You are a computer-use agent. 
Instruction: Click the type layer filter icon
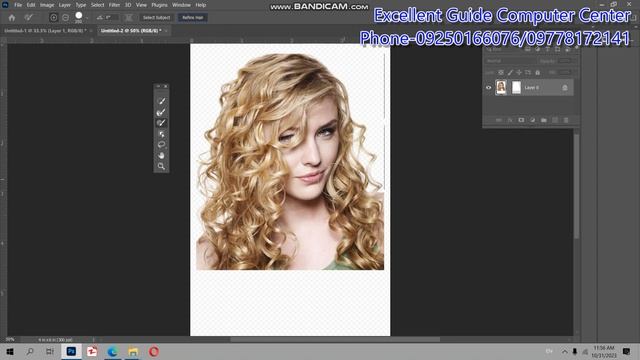click(x=547, y=49)
